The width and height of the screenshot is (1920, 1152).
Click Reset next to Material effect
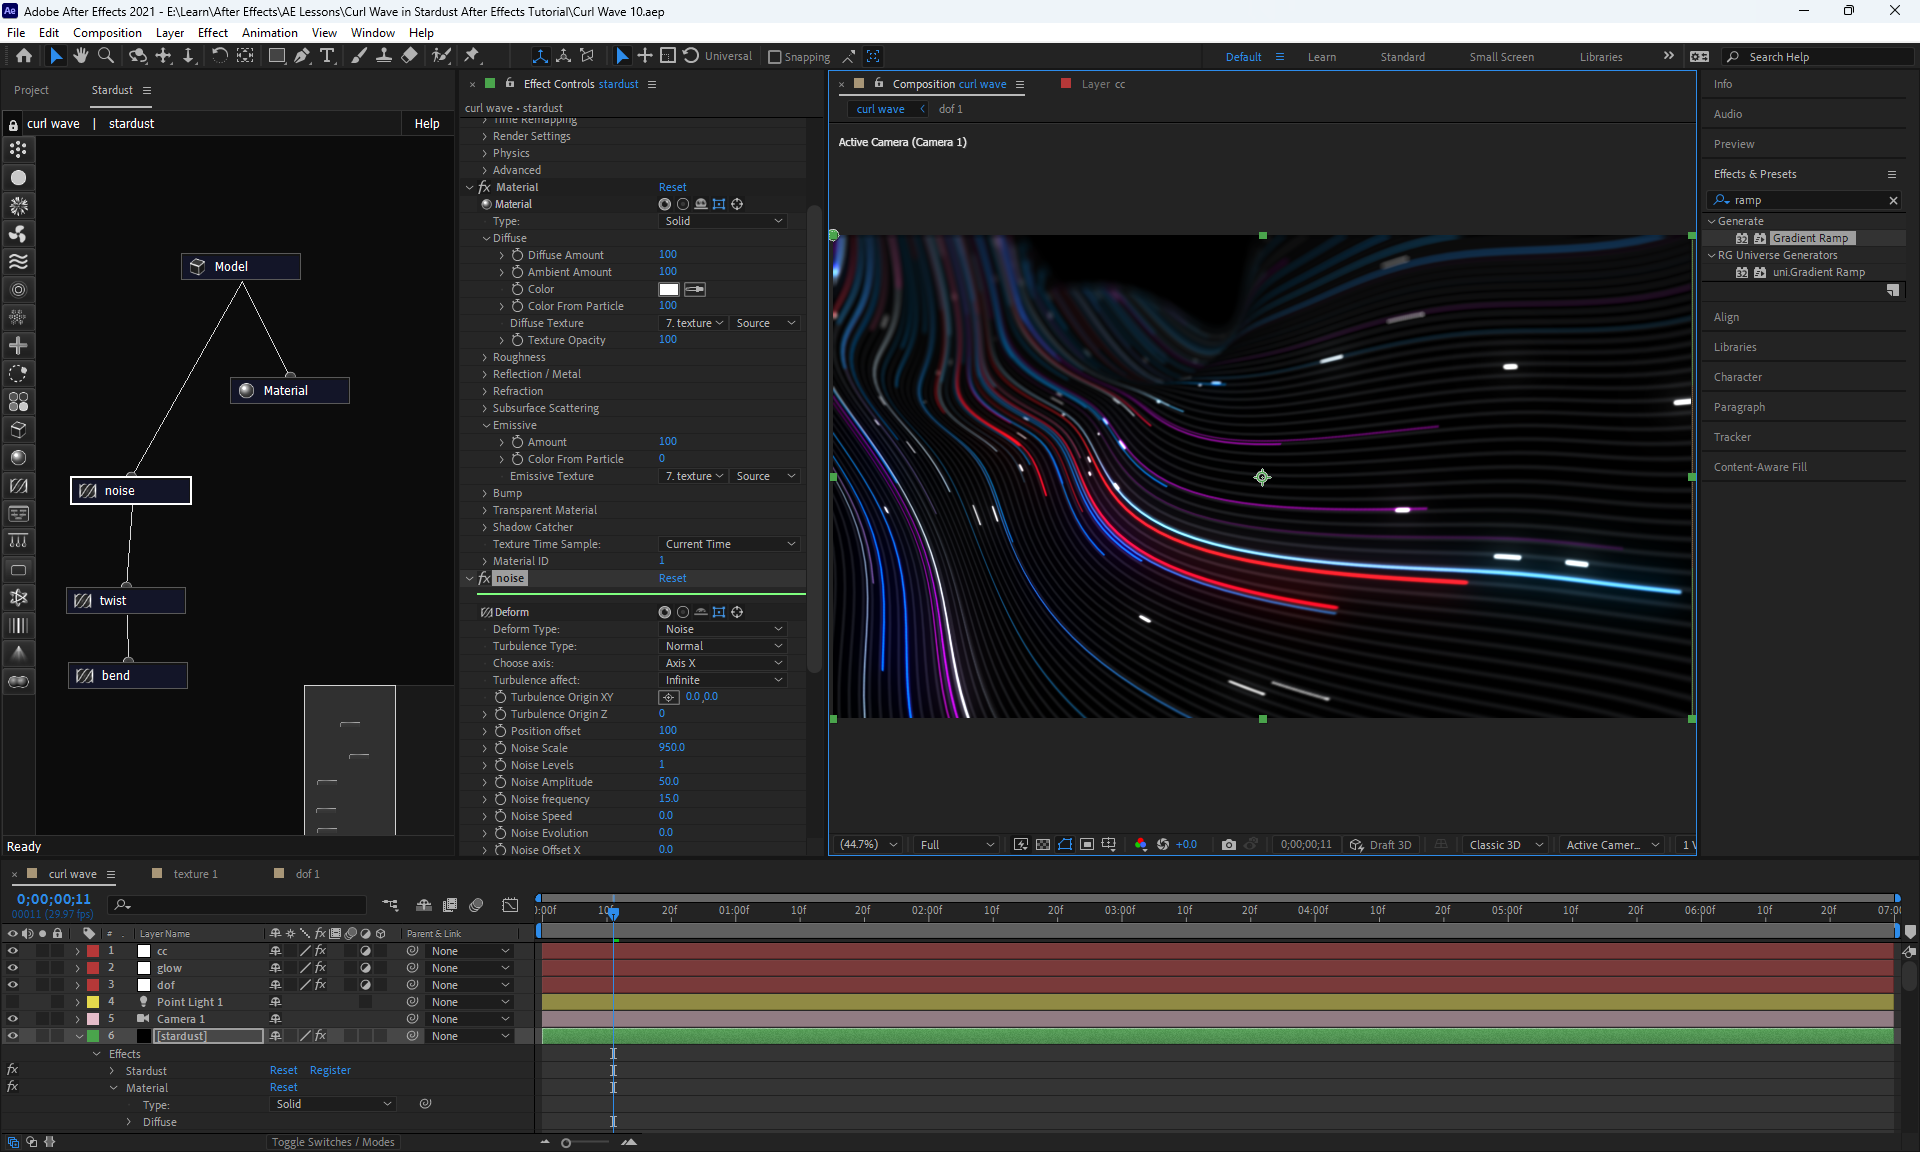(x=672, y=187)
